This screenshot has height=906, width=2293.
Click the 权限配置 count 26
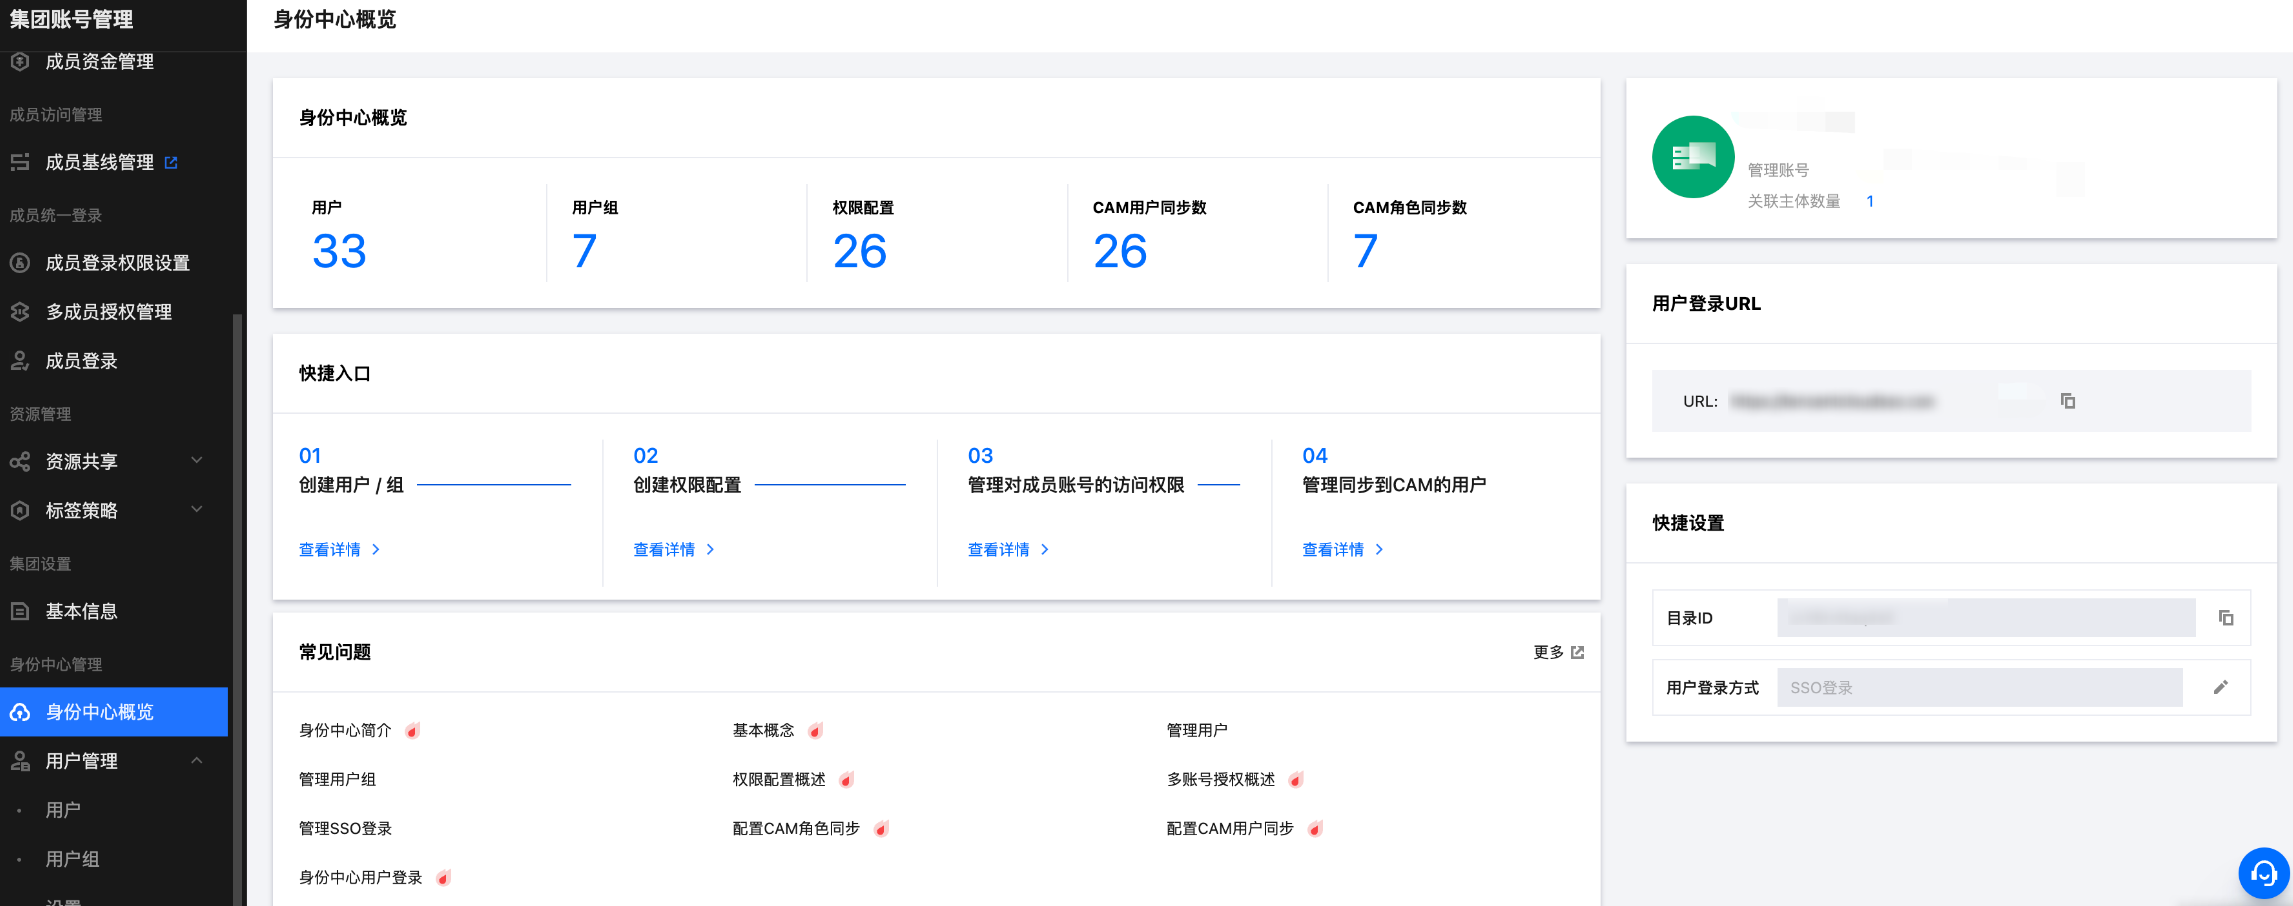(859, 251)
